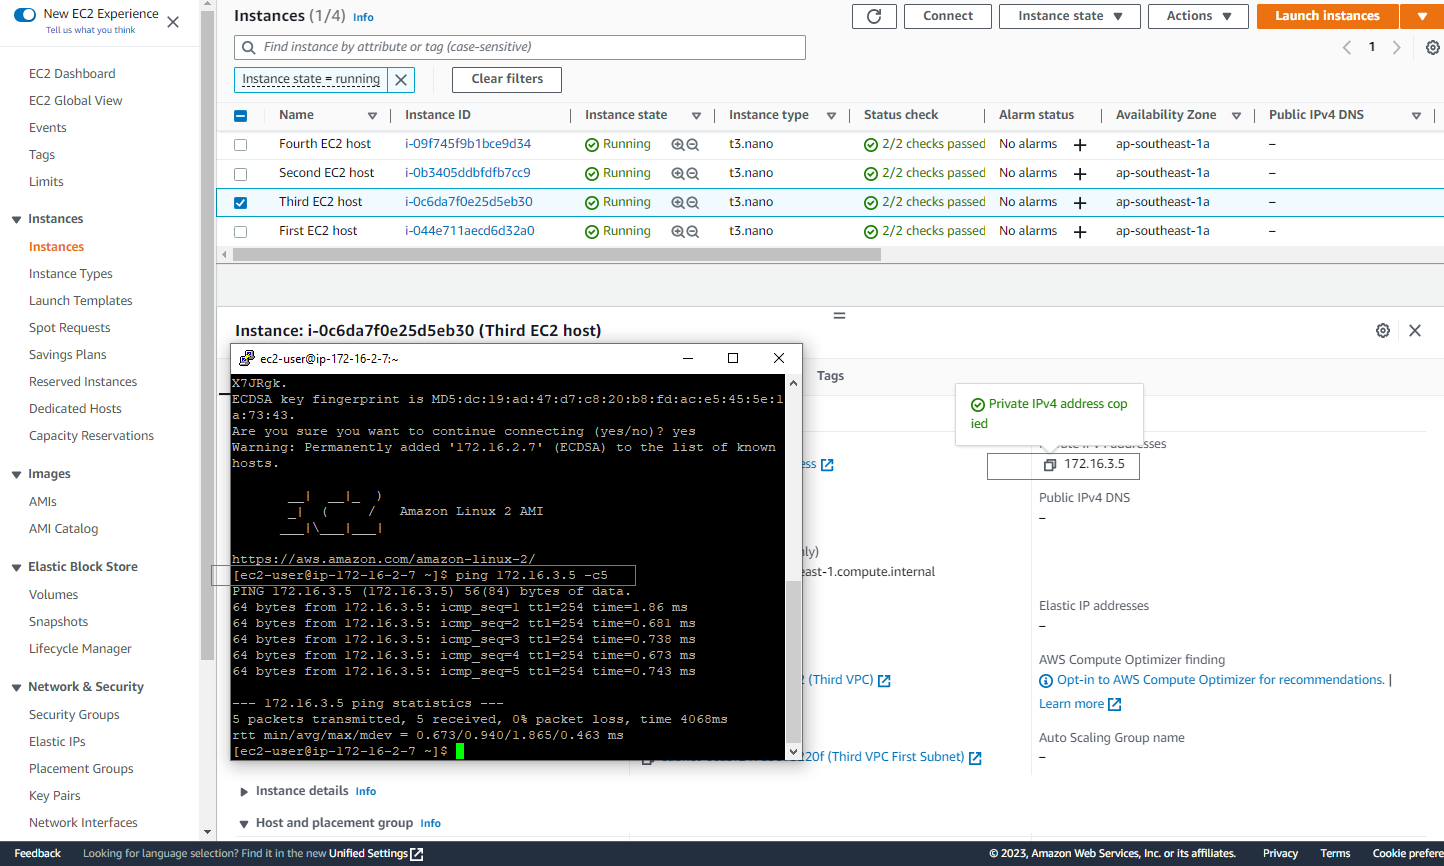Check the First EC2 host row checkbox
Viewport: 1444px width, 866px height.
[x=240, y=232]
